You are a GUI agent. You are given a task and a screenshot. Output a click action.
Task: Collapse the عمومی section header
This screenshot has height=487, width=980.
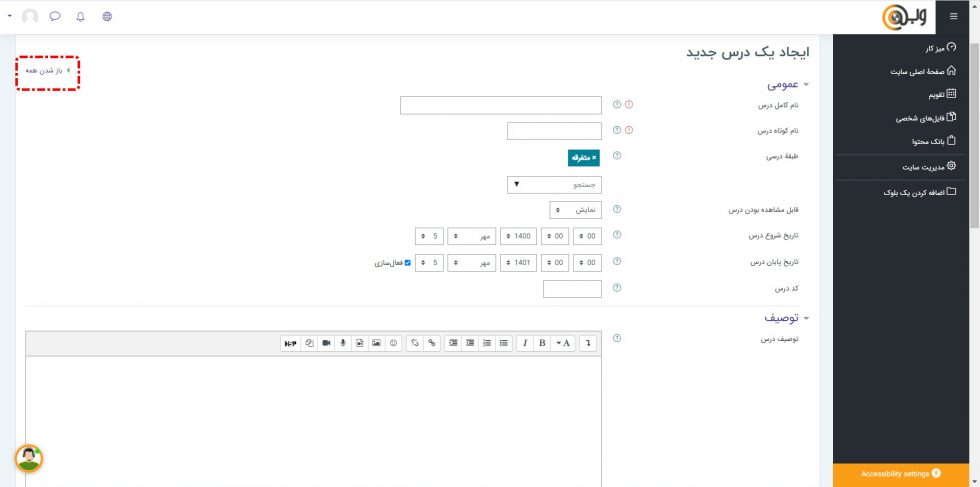coord(789,86)
